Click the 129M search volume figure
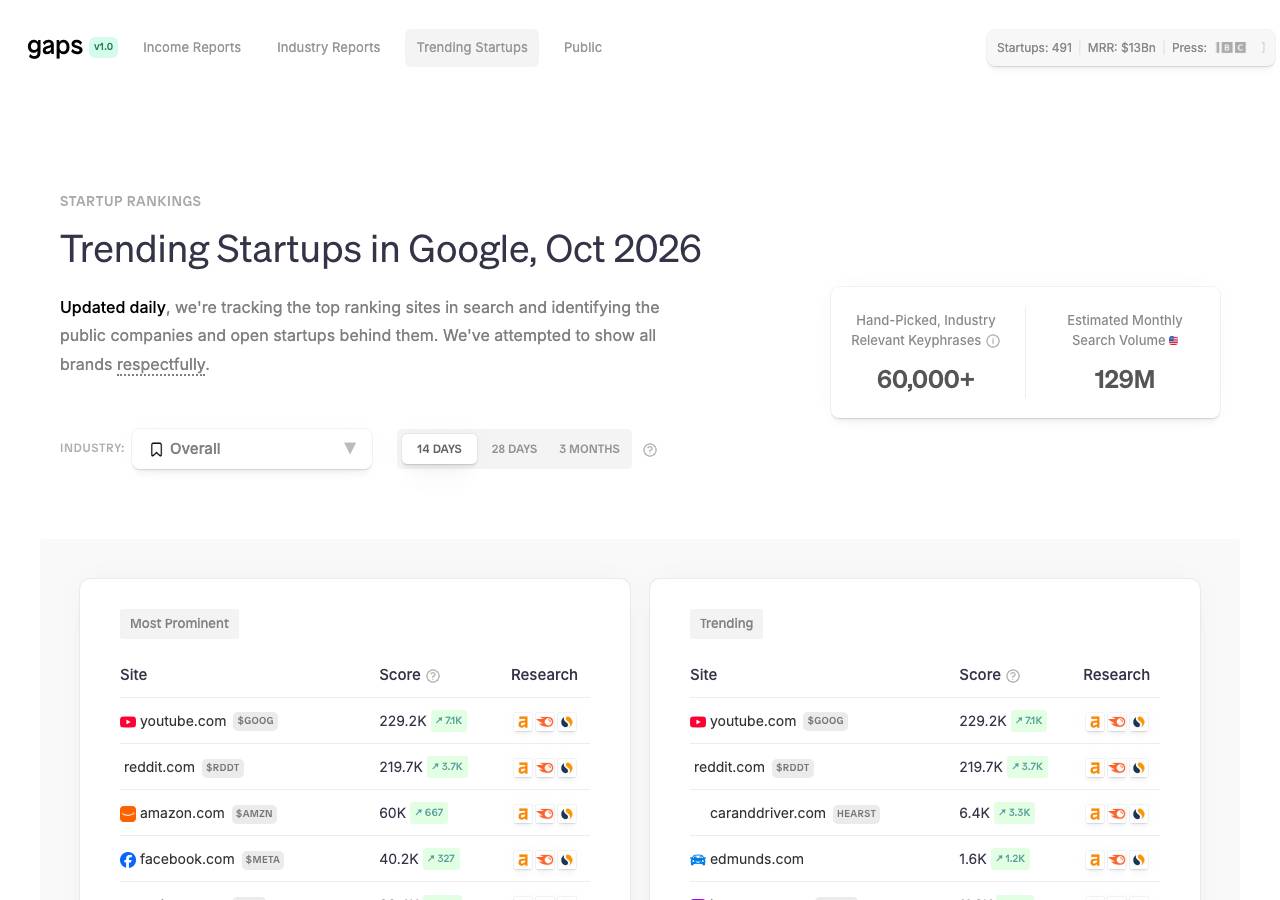Viewport: 1280px width, 900px height. 1125,379
